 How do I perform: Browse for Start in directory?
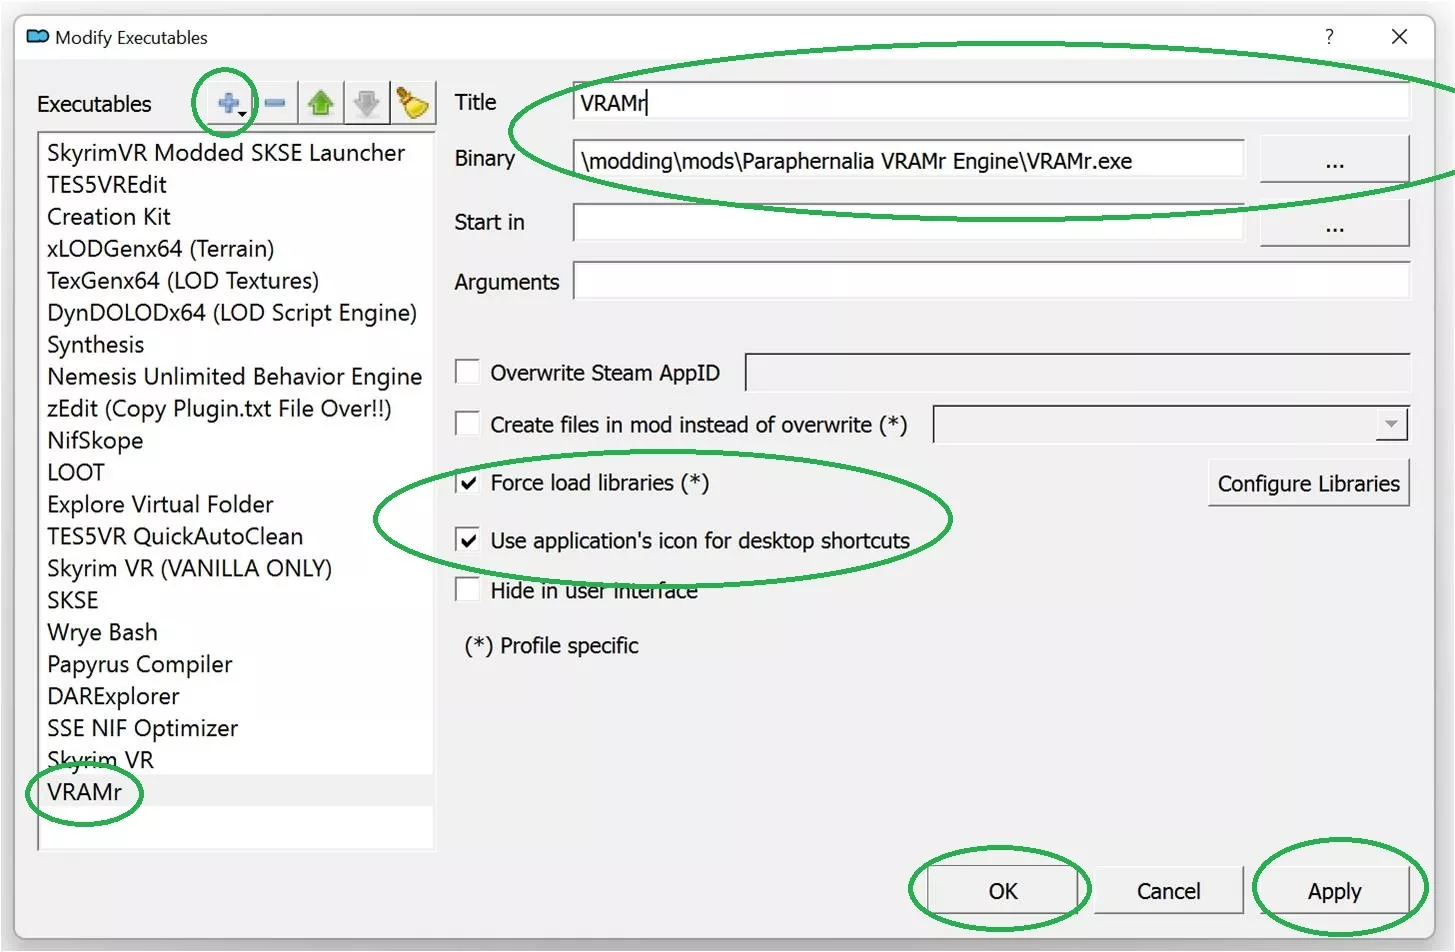tap(1334, 224)
